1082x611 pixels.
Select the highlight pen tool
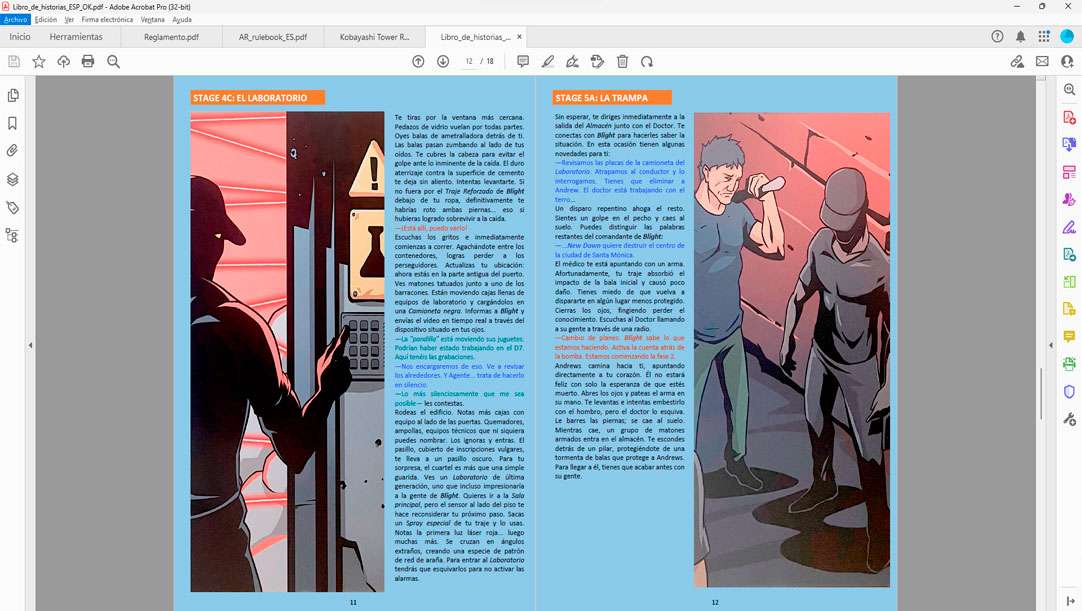(x=548, y=61)
